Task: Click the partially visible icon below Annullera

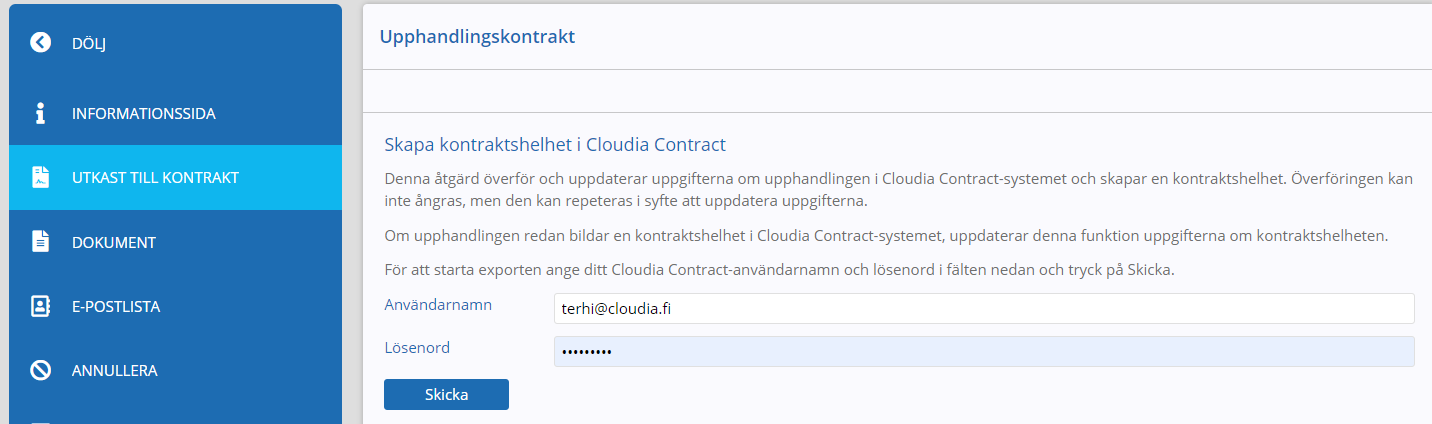Action: [x=40, y=421]
